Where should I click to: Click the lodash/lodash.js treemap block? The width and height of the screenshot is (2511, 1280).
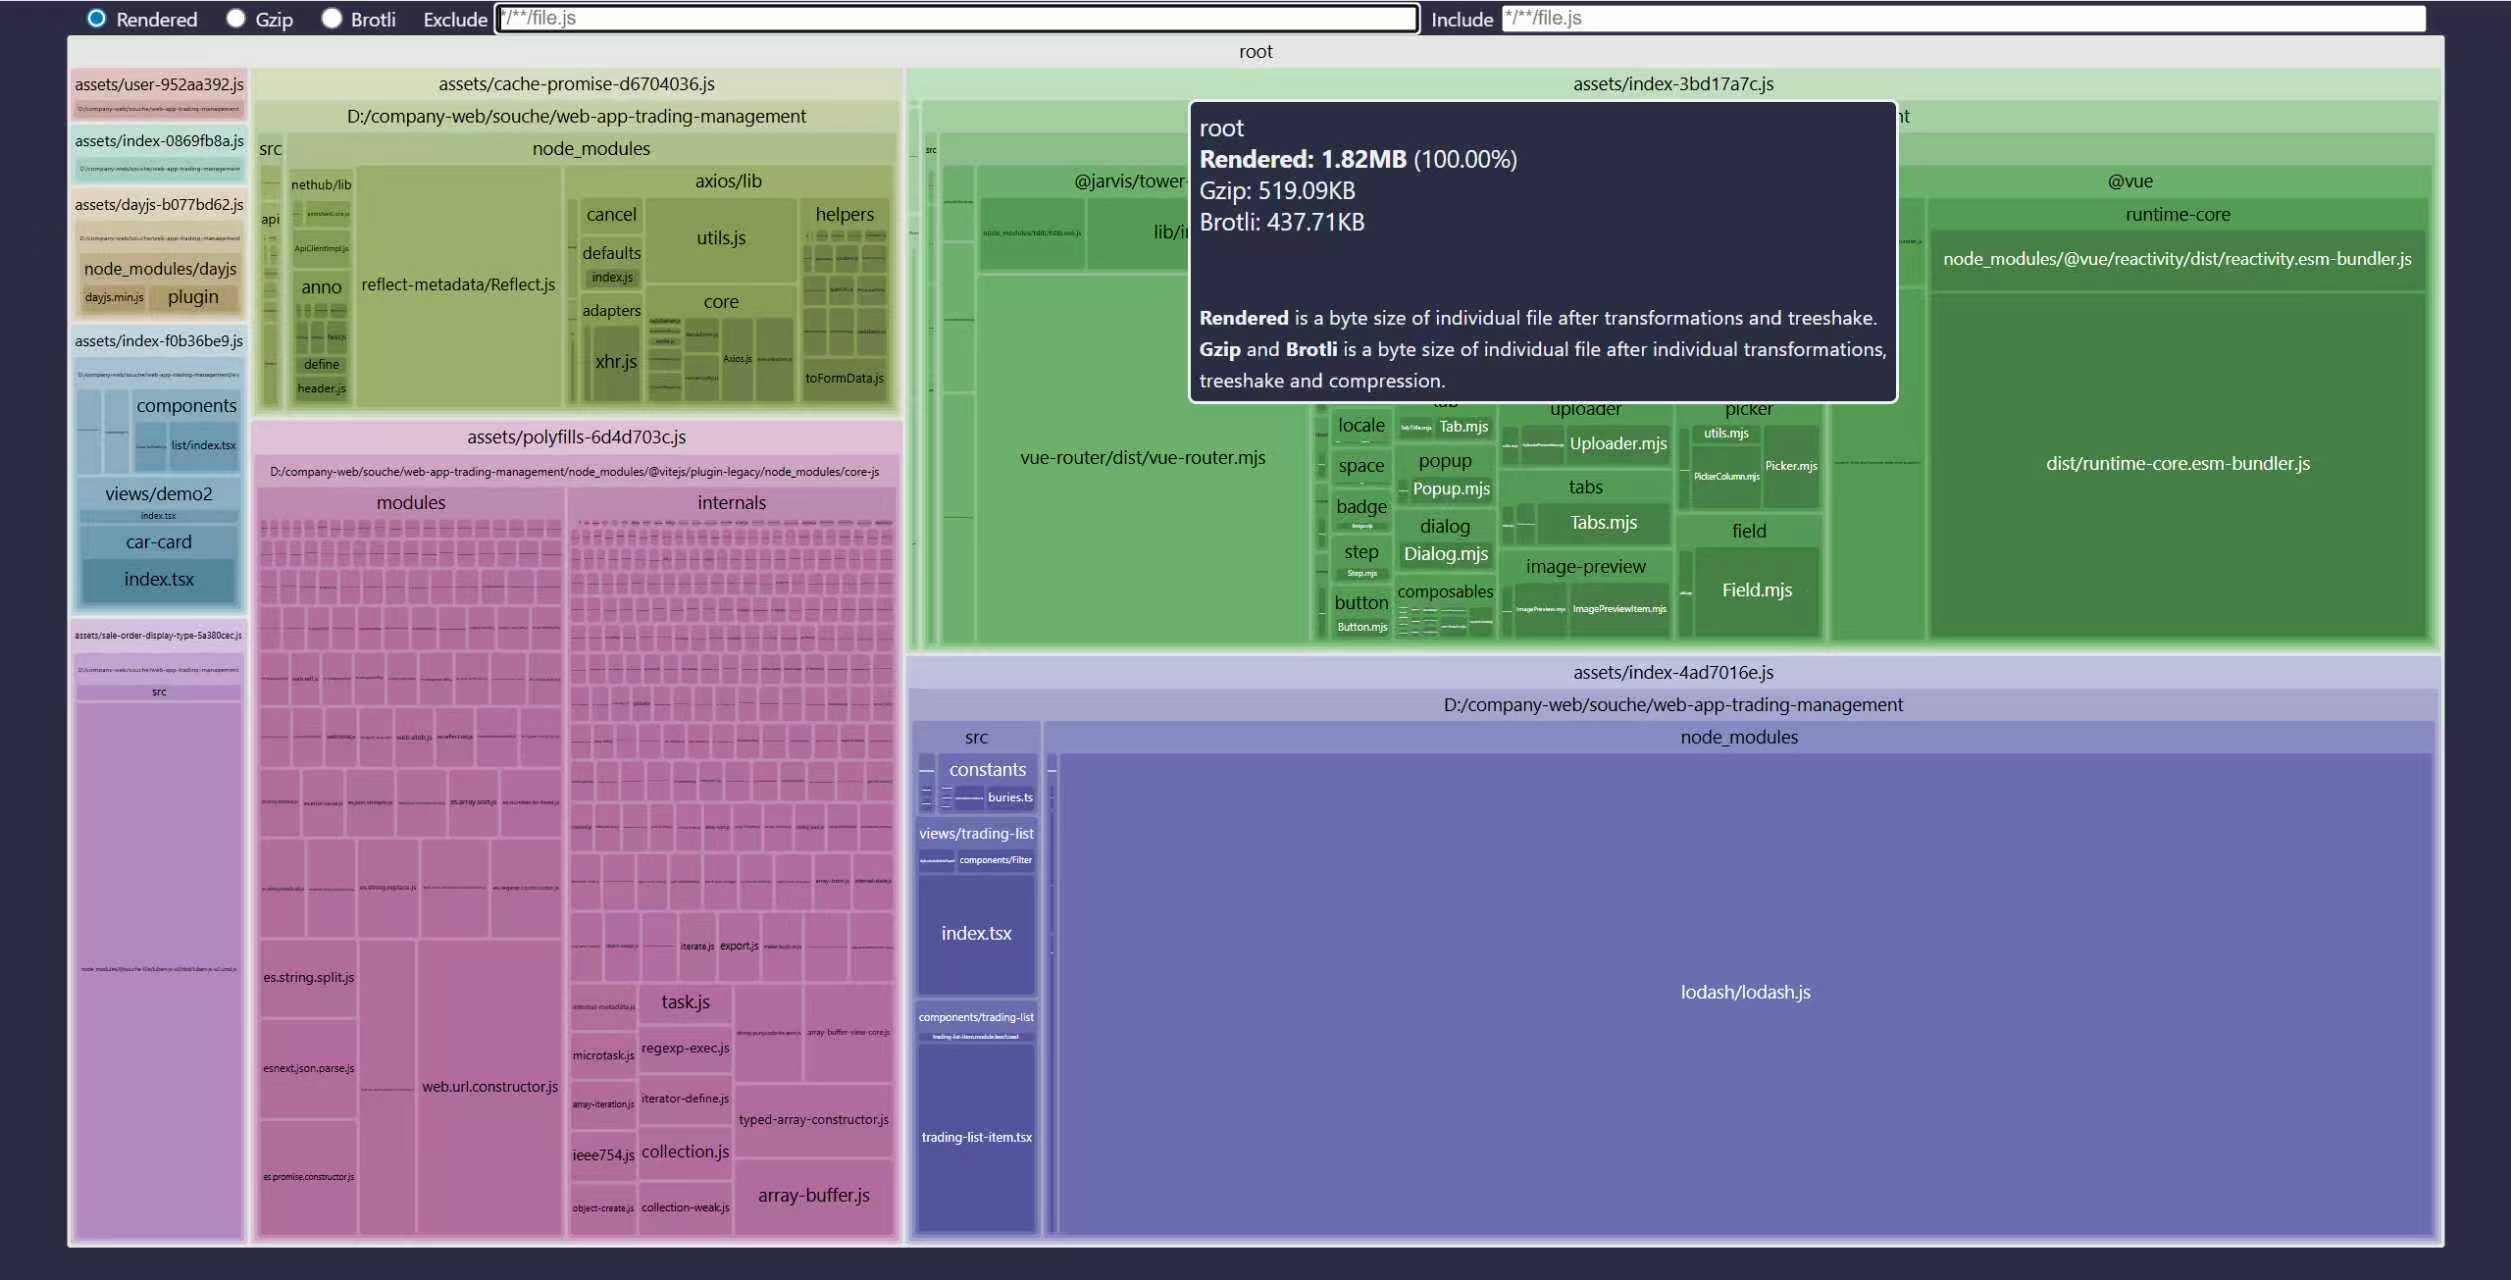(x=1745, y=992)
